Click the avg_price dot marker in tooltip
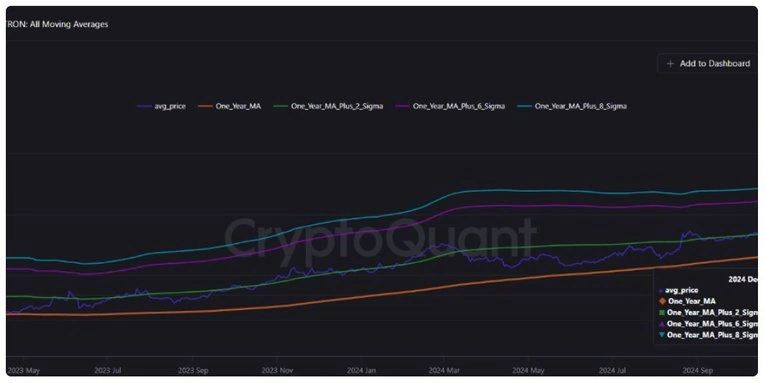 pos(661,291)
